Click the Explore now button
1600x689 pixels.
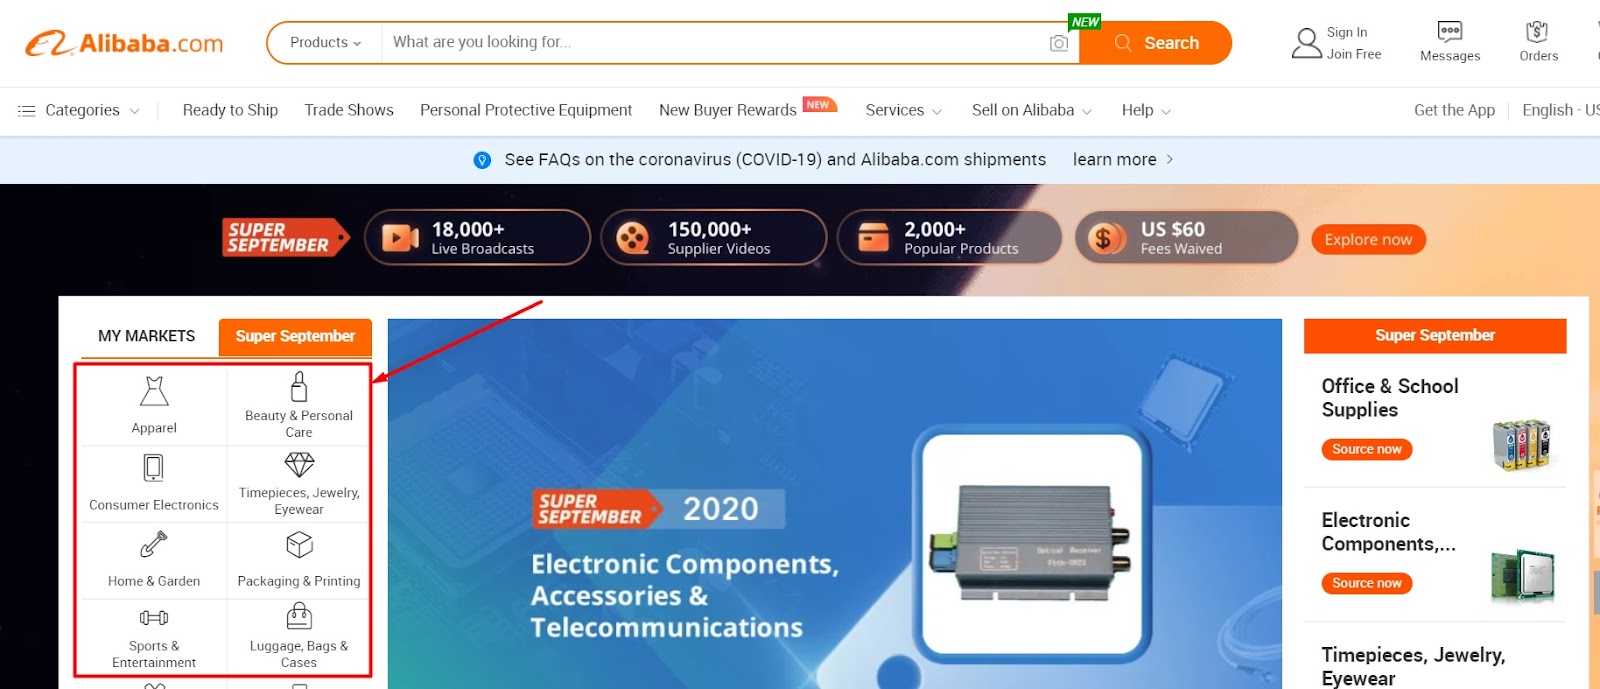(1368, 239)
